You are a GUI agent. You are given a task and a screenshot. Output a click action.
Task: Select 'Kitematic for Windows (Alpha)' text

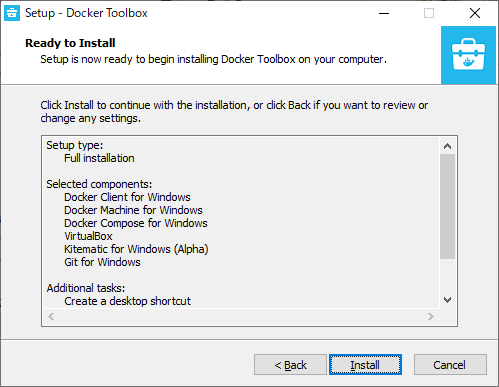(136, 249)
